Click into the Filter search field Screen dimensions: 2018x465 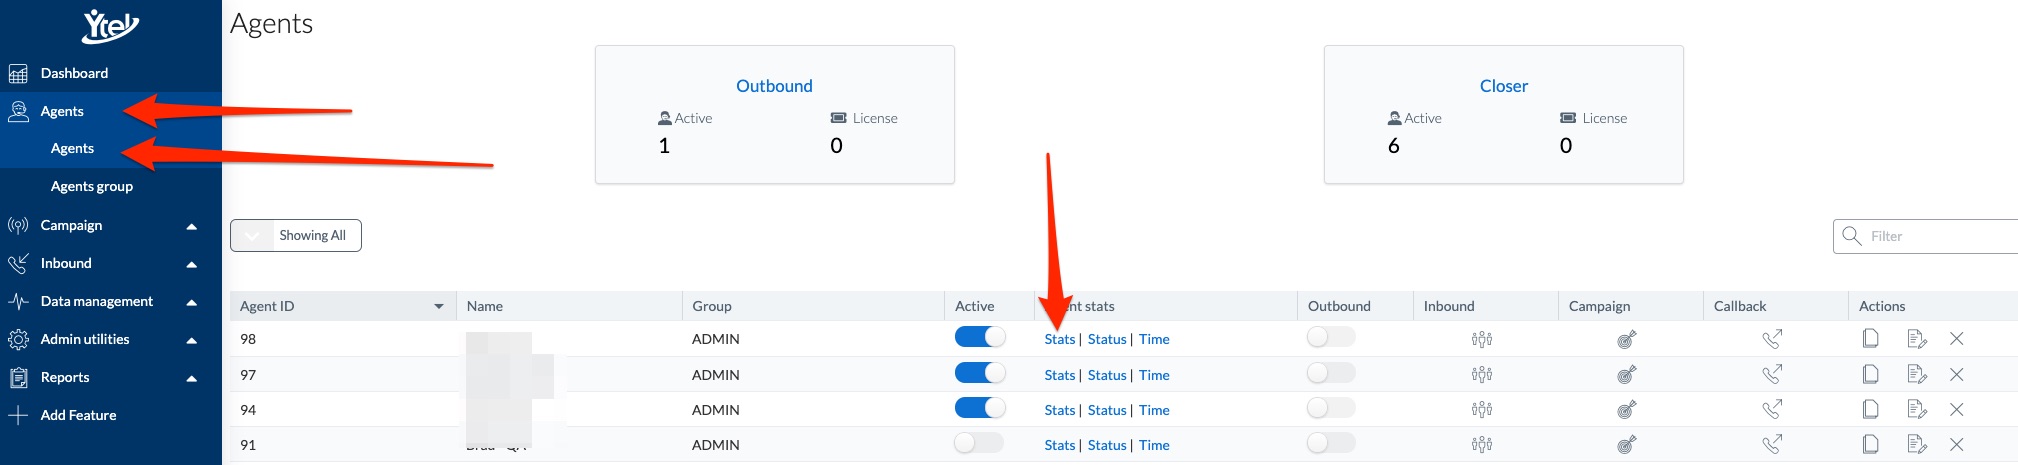click(1927, 236)
